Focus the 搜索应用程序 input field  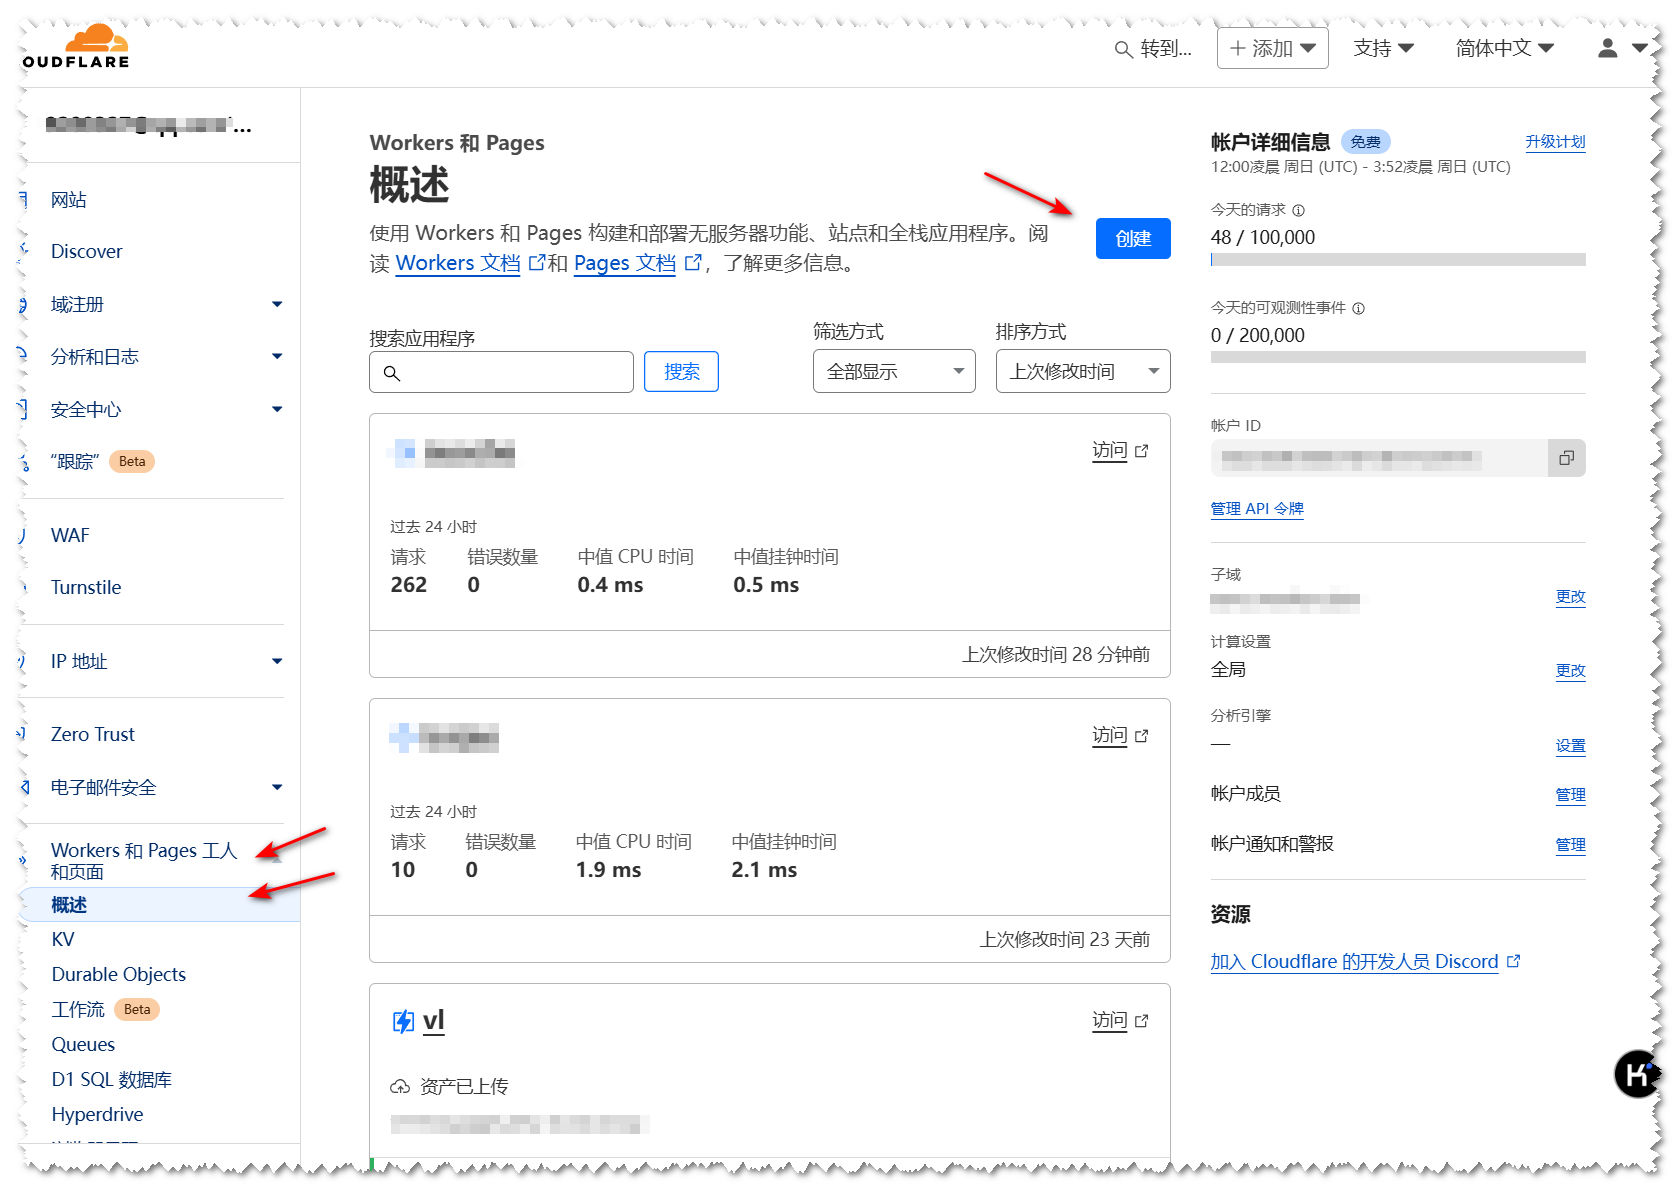[501, 372]
